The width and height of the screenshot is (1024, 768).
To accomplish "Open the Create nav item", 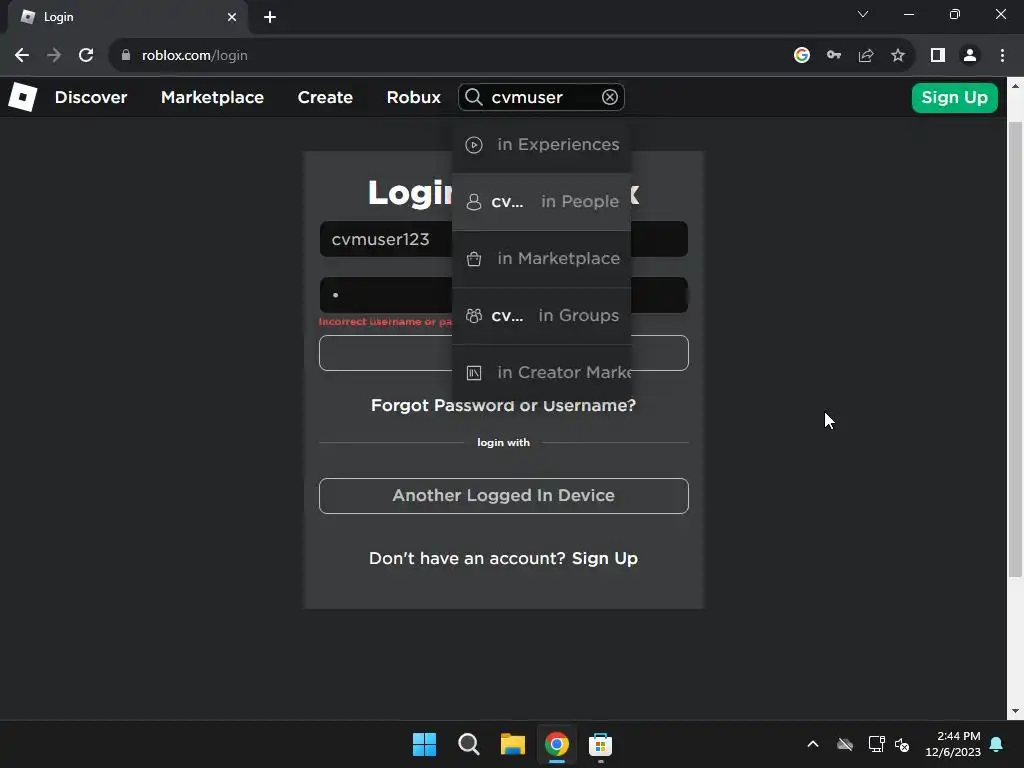I will (x=325, y=97).
